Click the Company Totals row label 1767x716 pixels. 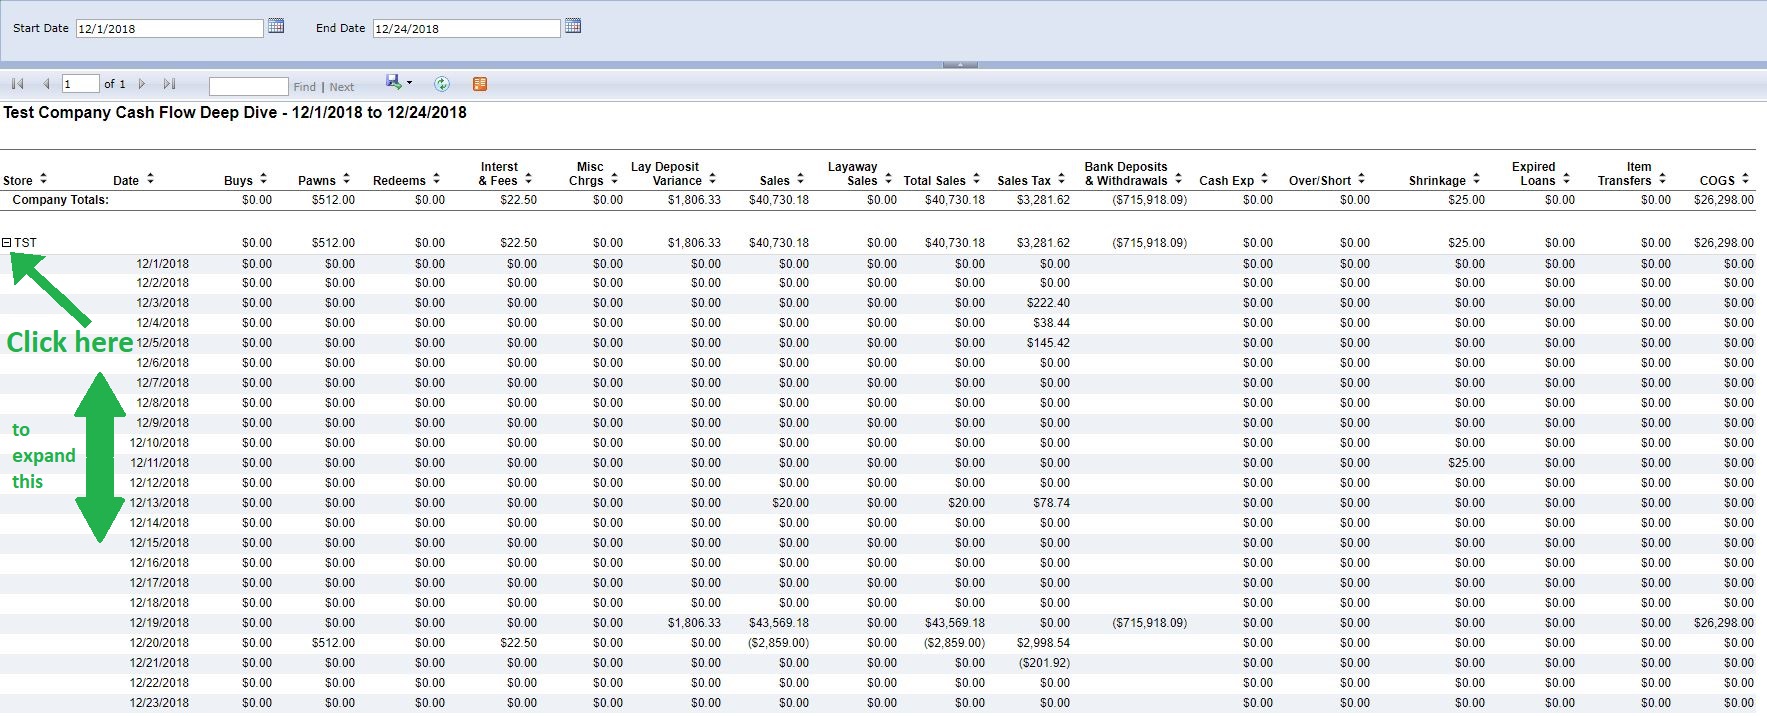[x=61, y=200]
